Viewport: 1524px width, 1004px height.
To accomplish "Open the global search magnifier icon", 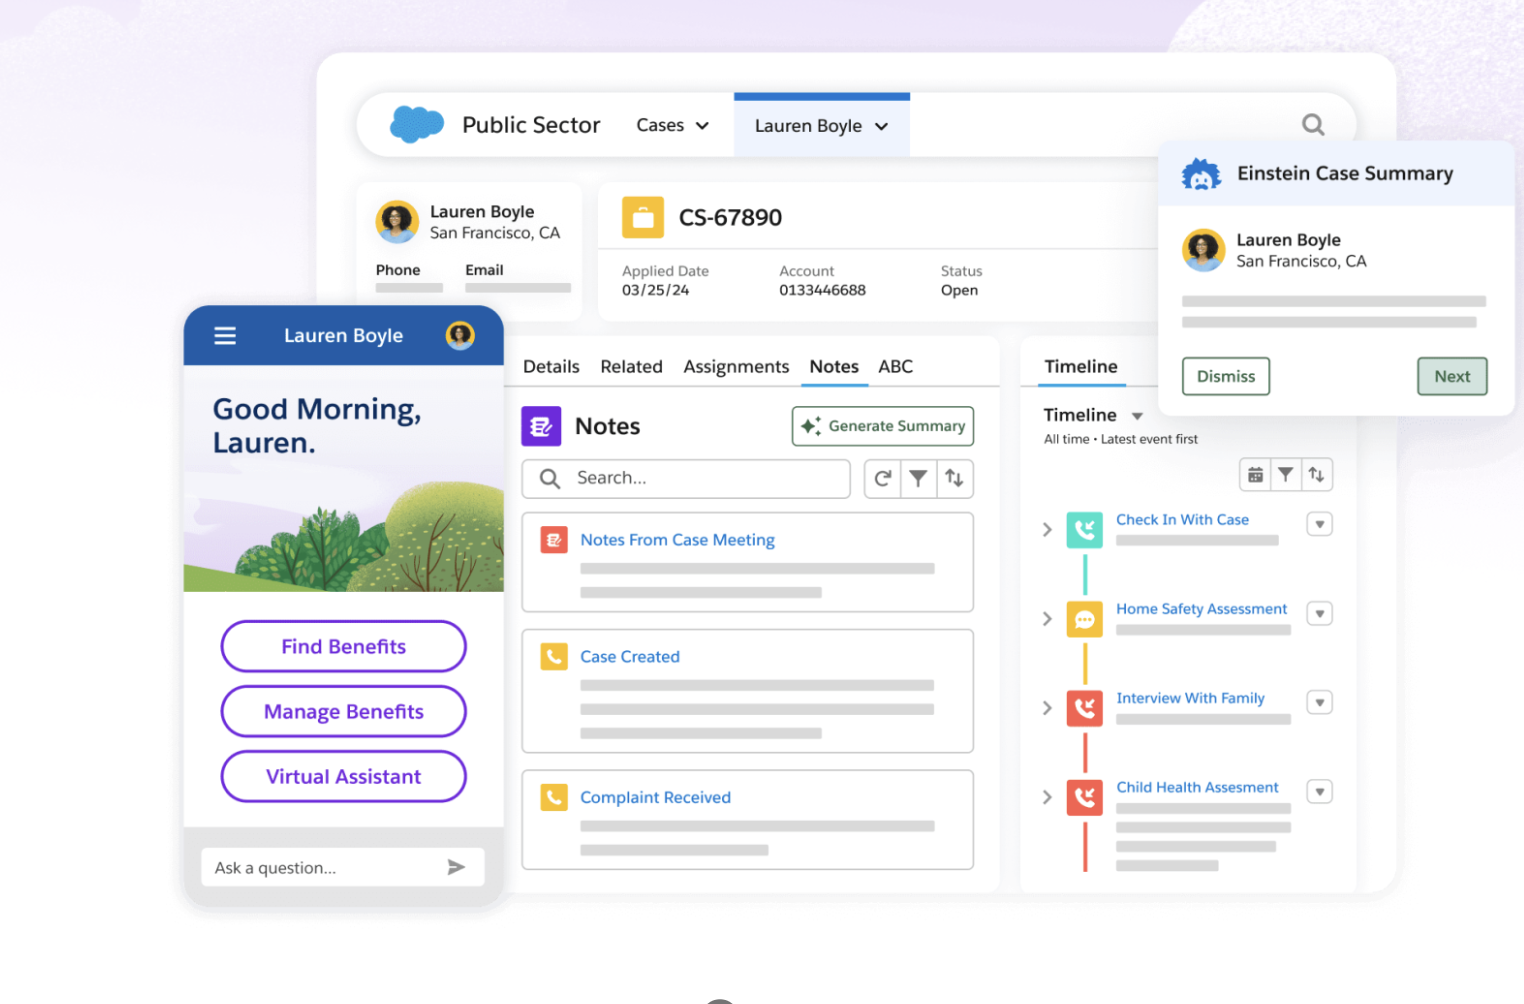I will tap(1313, 125).
